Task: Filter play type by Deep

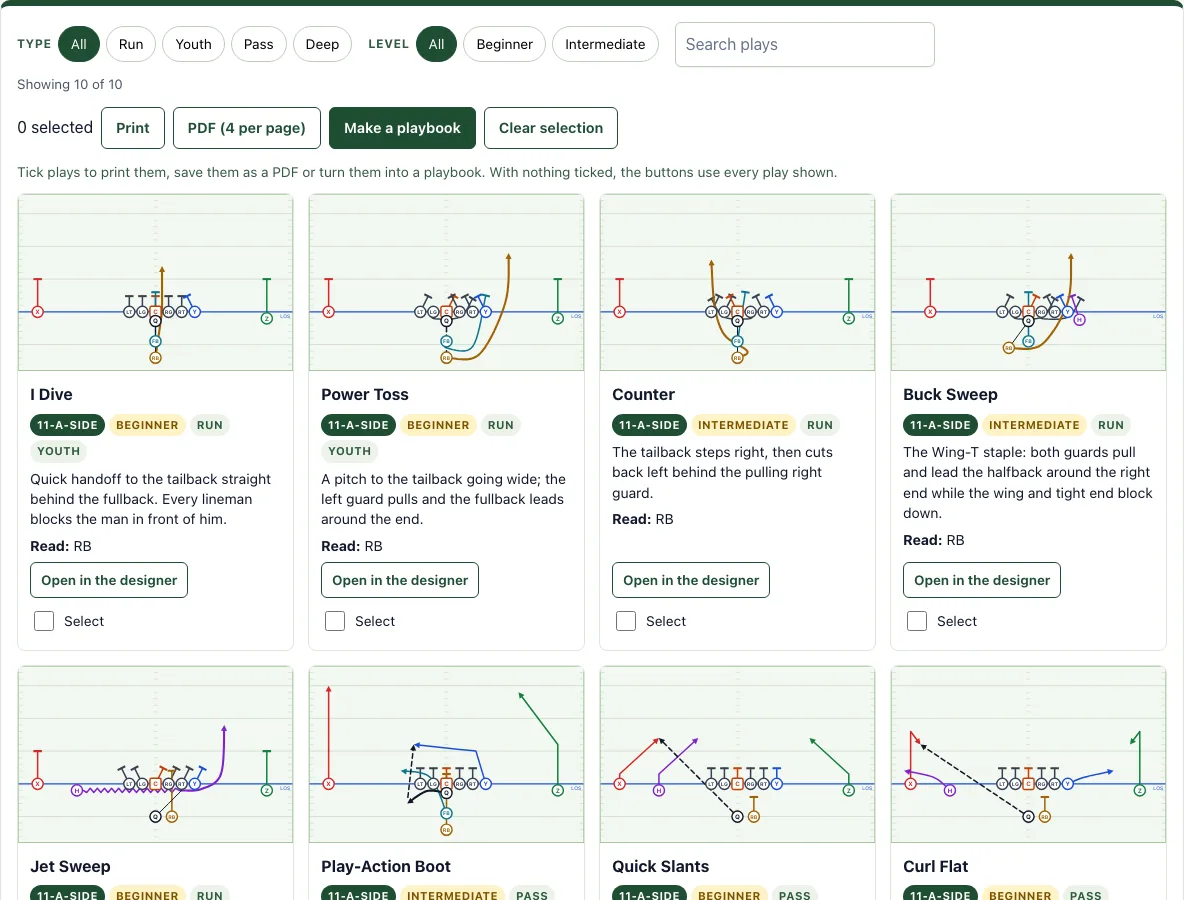Action: pos(322,45)
